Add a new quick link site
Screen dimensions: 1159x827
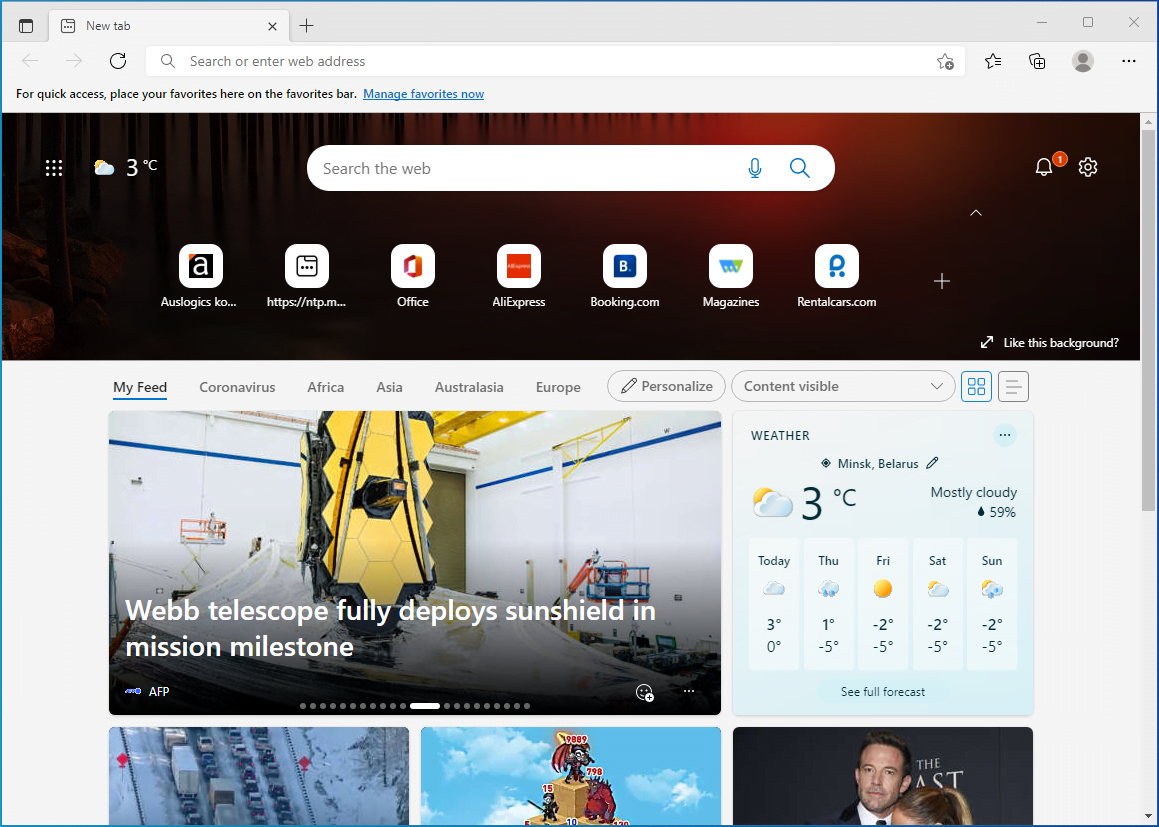[x=942, y=281]
